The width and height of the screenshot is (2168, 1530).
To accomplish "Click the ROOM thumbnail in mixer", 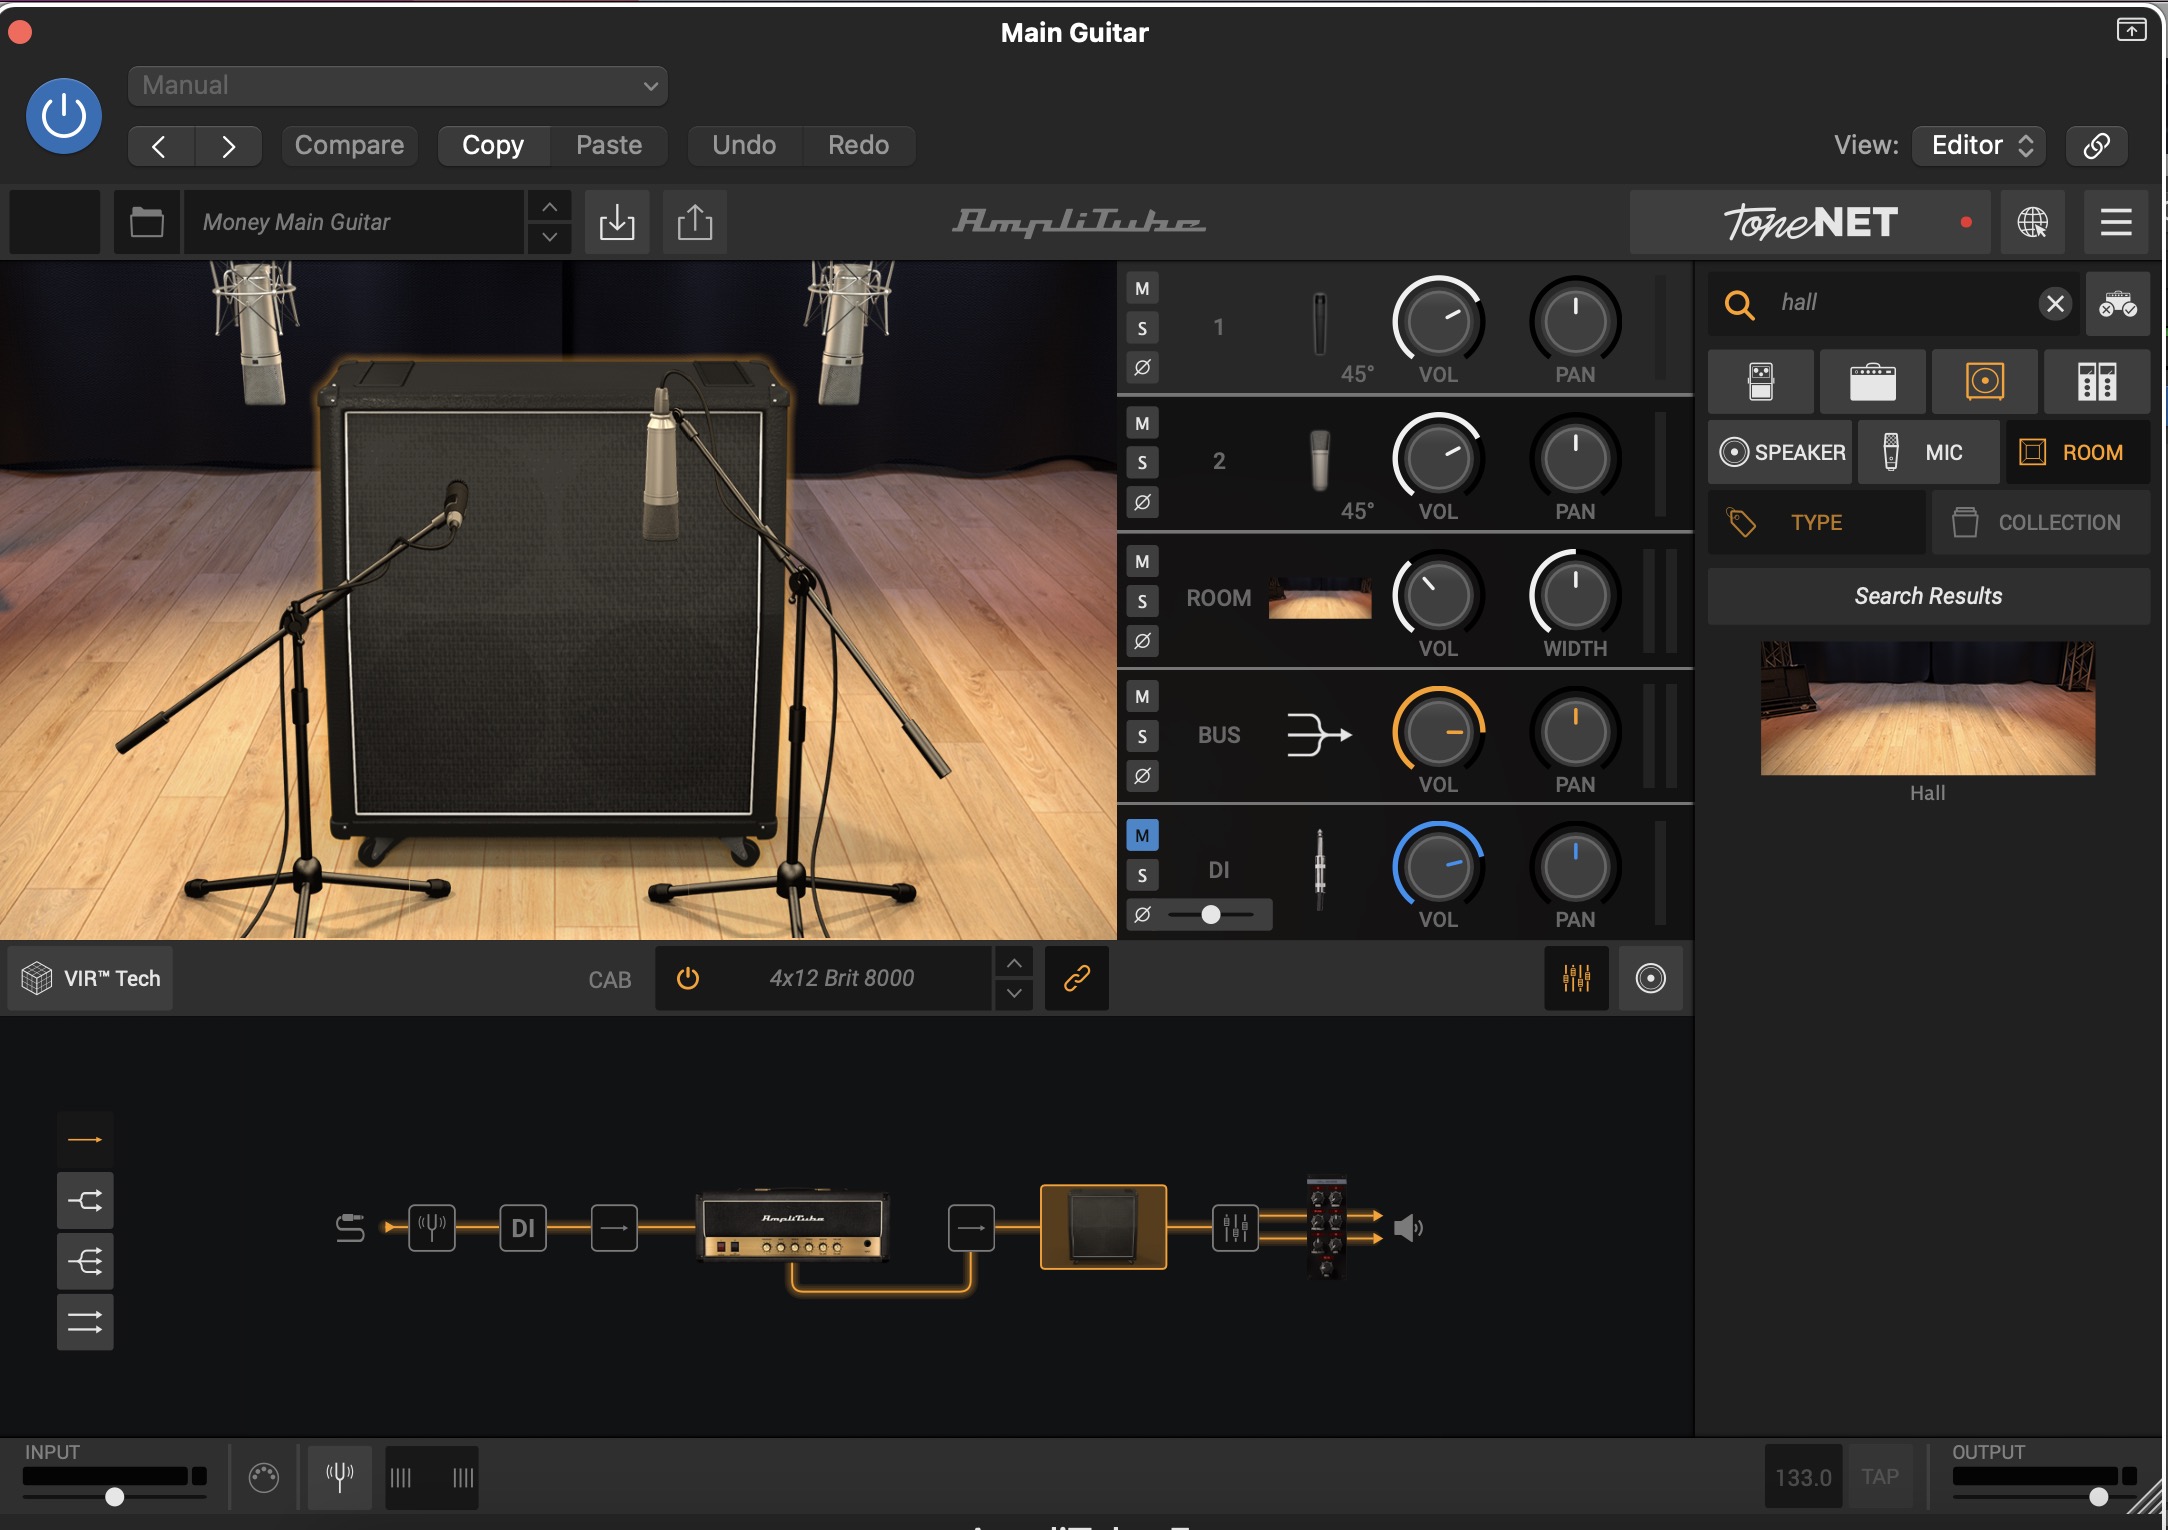I will [1320, 598].
